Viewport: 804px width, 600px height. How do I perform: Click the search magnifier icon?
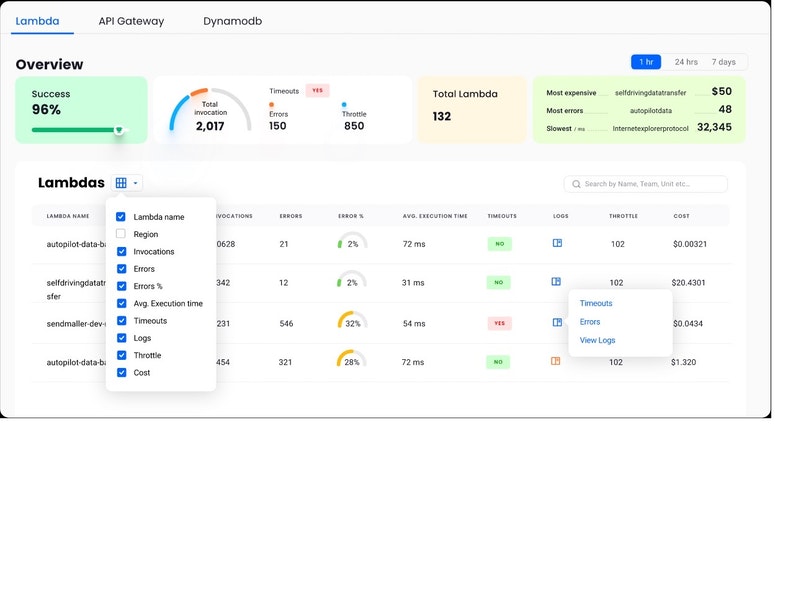tap(575, 184)
